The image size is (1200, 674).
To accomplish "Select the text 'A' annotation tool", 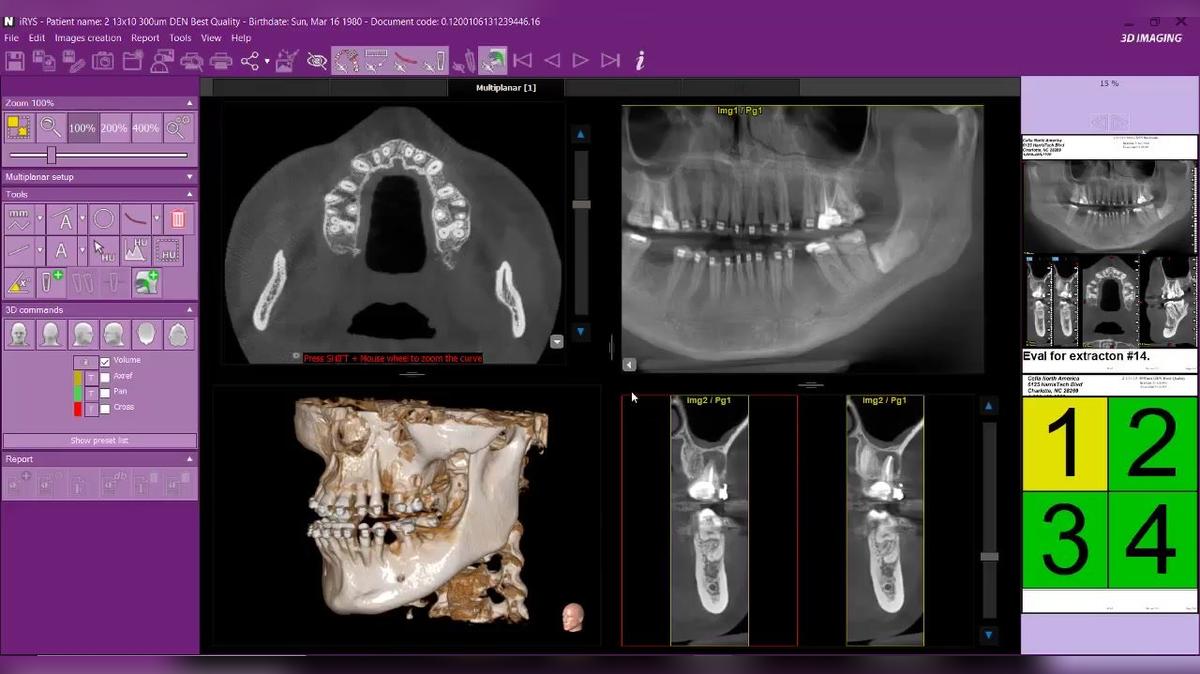I will click(61, 251).
